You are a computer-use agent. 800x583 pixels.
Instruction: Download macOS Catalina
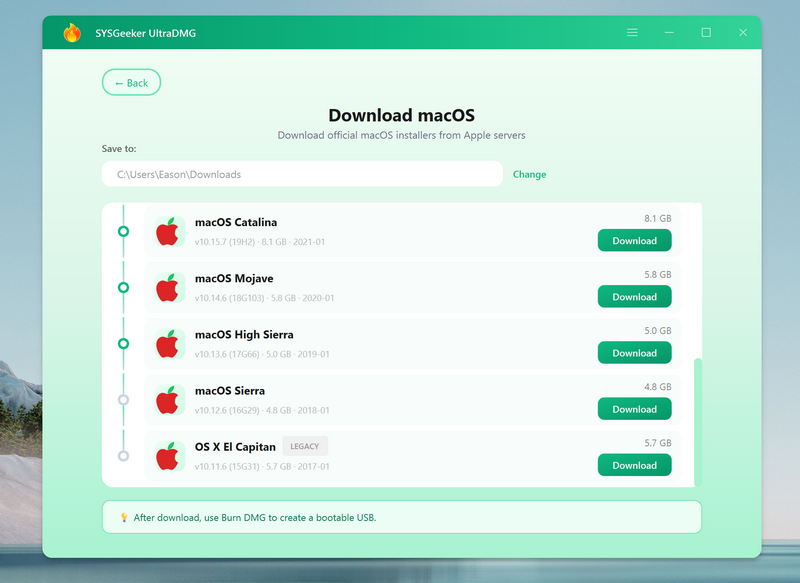(634, 240)
